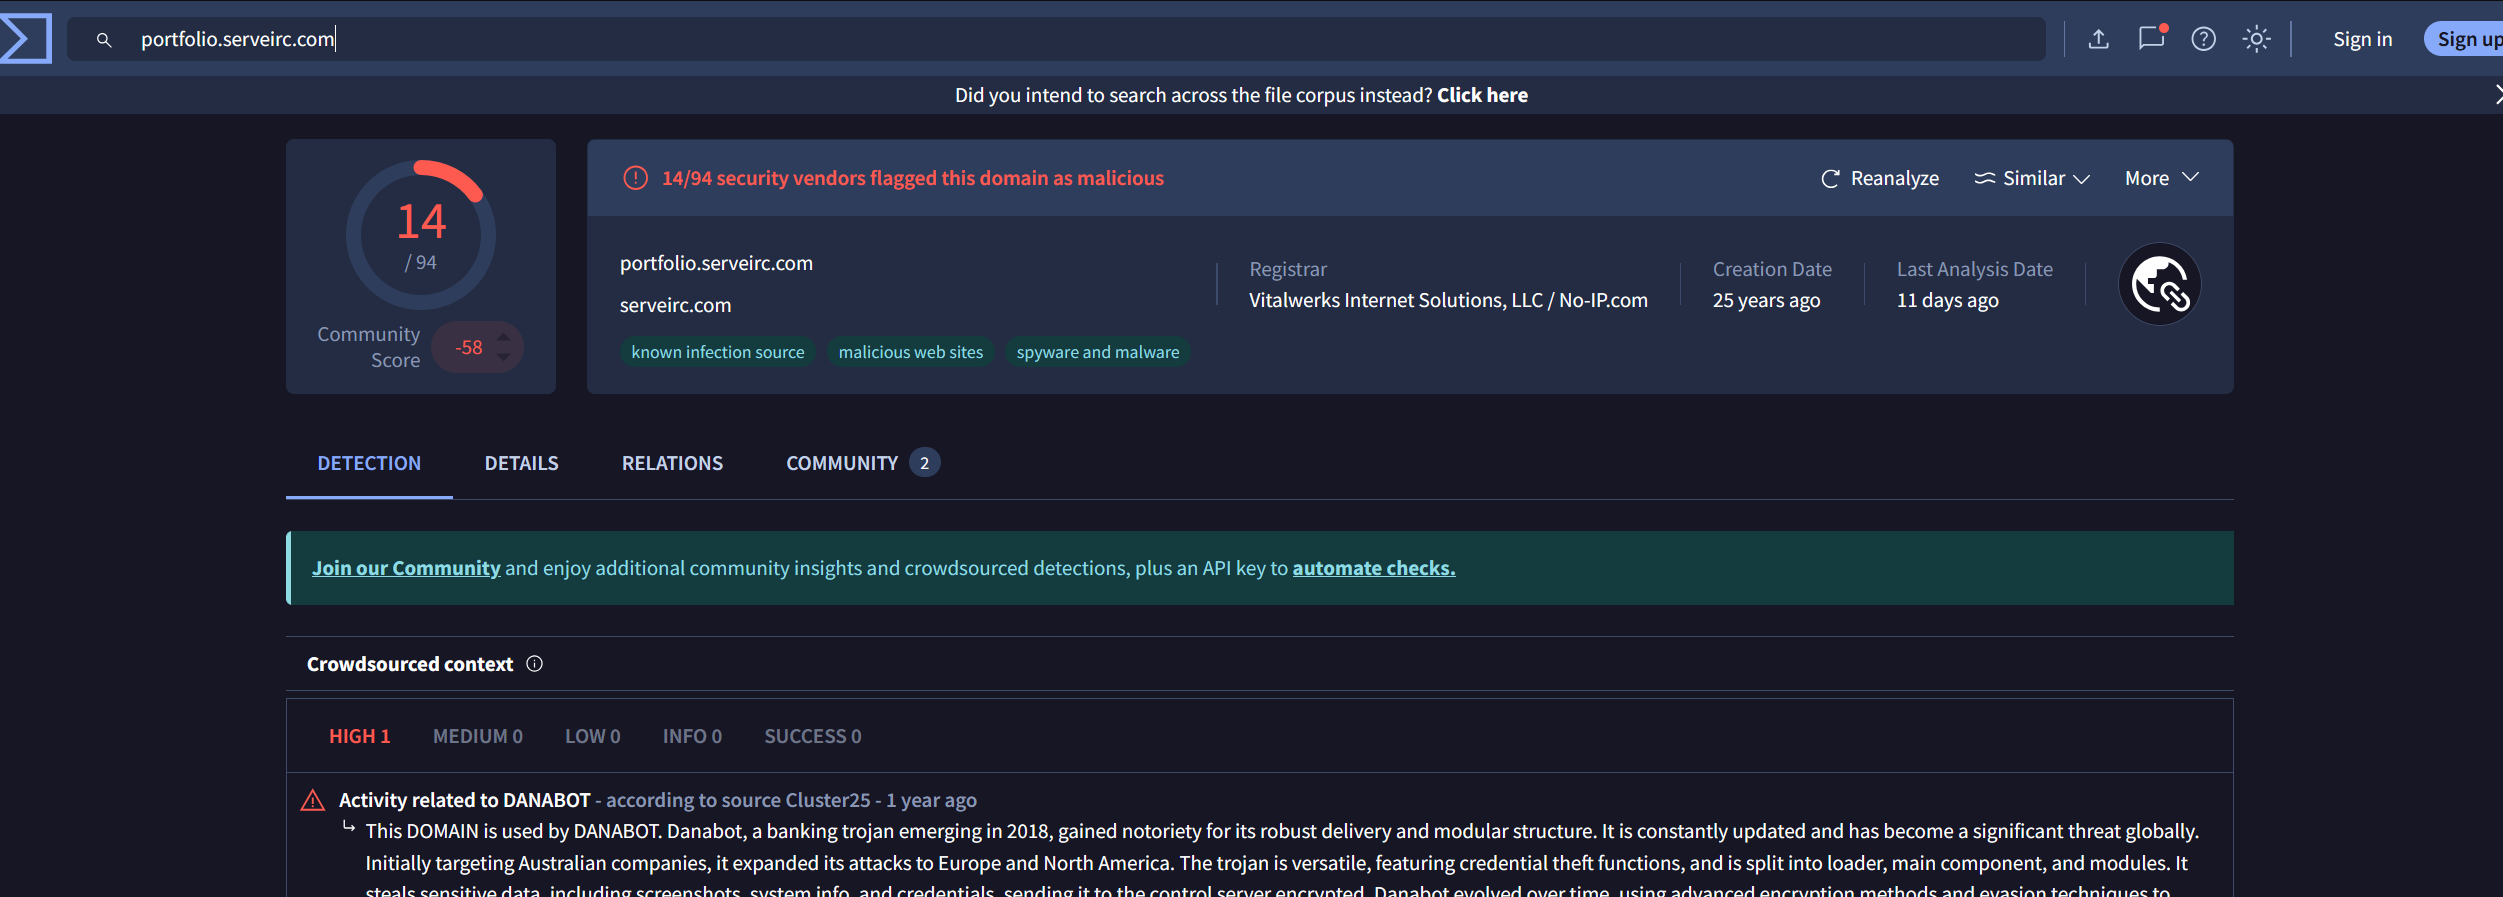Image resolution: width=2503 pixels, height=897 pixels.
Task: Toggle the light/dark theme sun icon
Action: tap(2257, 39)
